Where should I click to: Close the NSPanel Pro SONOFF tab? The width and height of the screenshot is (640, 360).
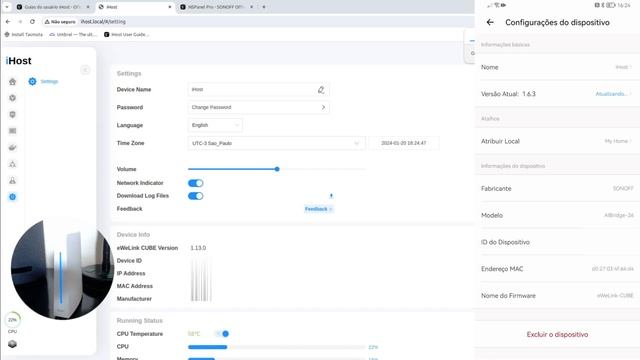tap(251, 7)
